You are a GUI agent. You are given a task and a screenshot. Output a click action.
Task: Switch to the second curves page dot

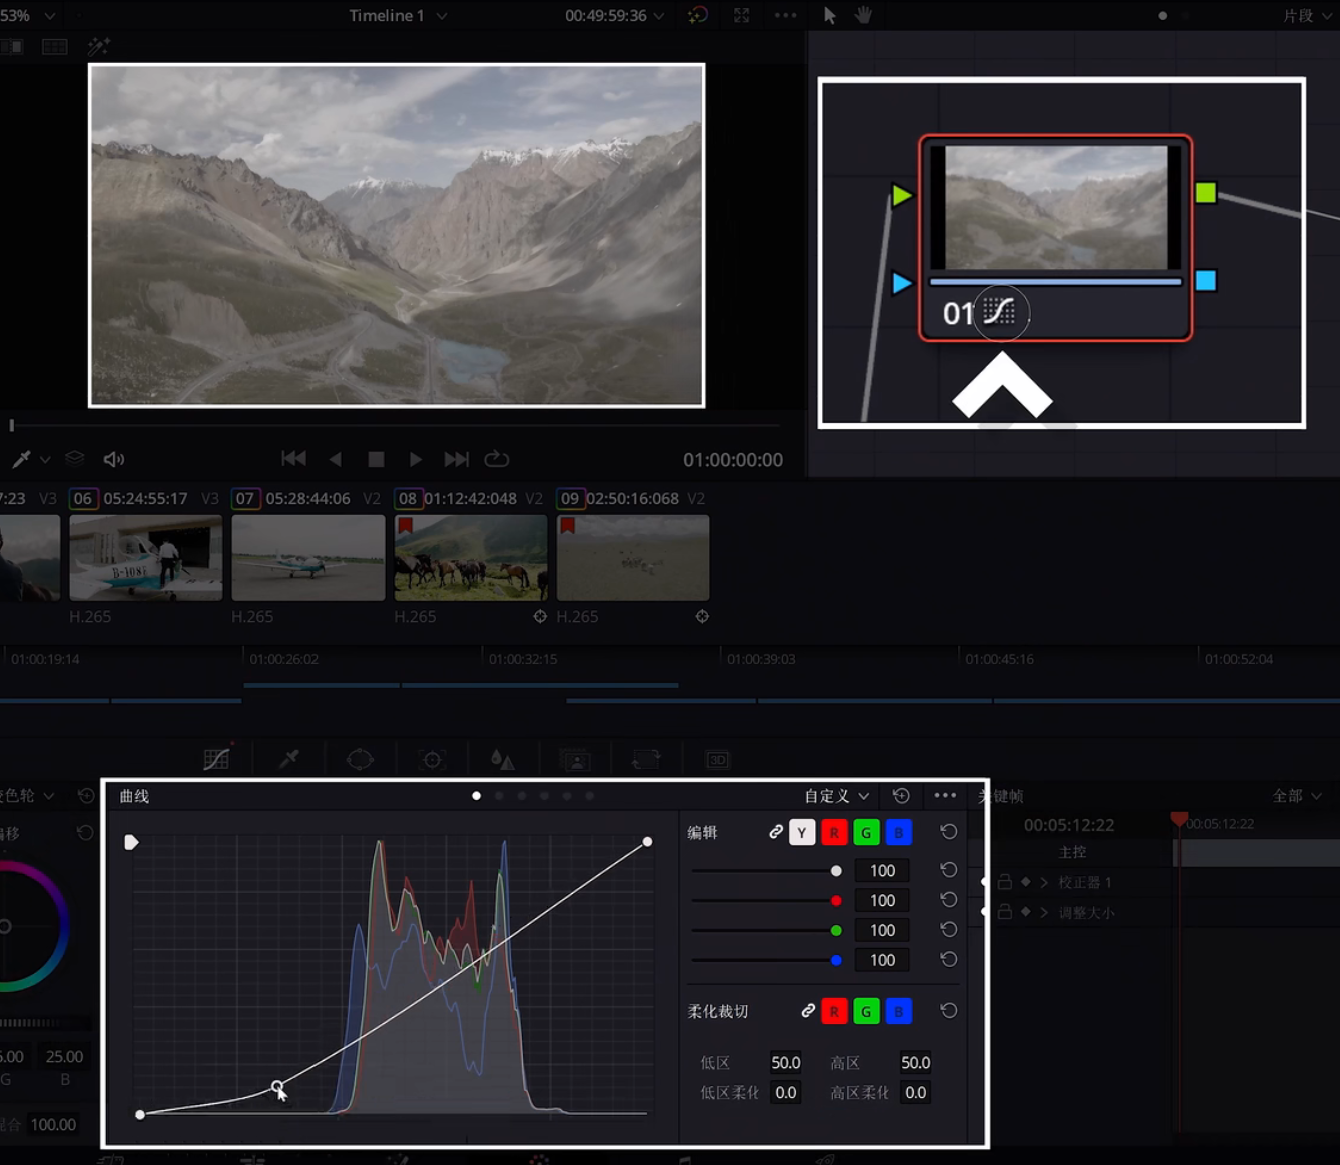click(x=499, y=796)
